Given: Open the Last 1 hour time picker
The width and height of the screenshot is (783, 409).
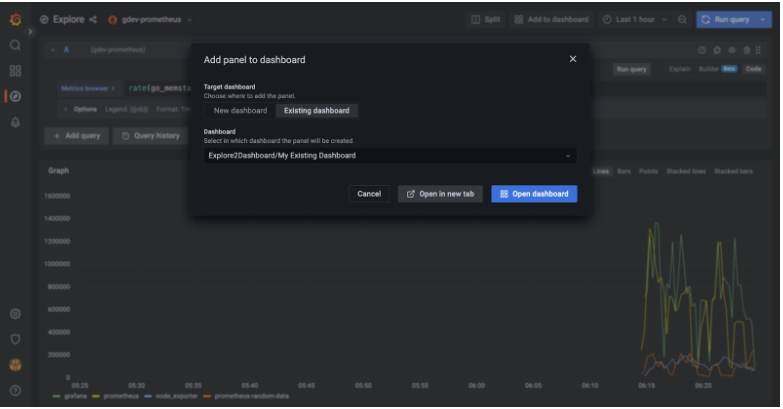Looking at the screenshot, I should (x=635, y=19).
